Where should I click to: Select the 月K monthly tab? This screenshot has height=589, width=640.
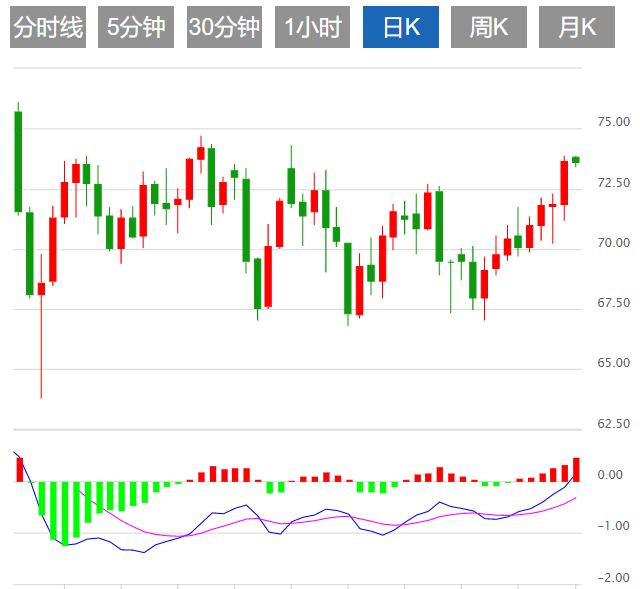pos(577,27)
